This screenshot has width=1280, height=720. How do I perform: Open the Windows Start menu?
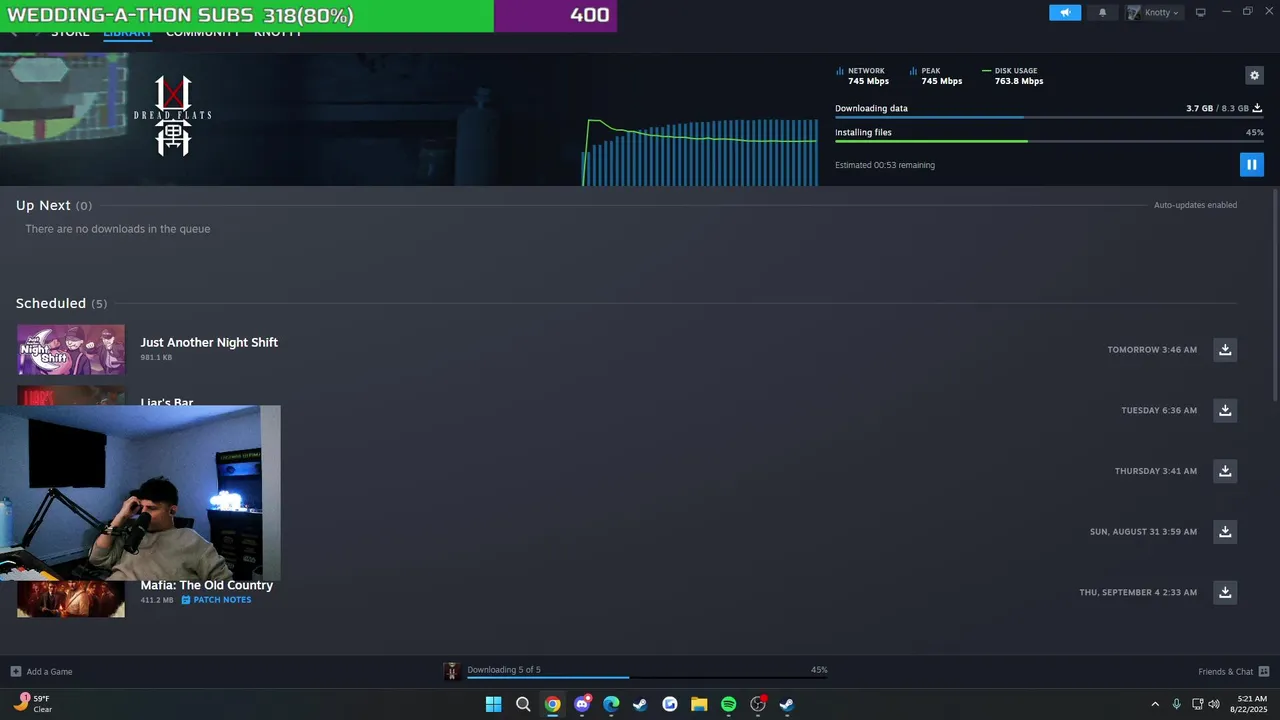click(493, 704)
